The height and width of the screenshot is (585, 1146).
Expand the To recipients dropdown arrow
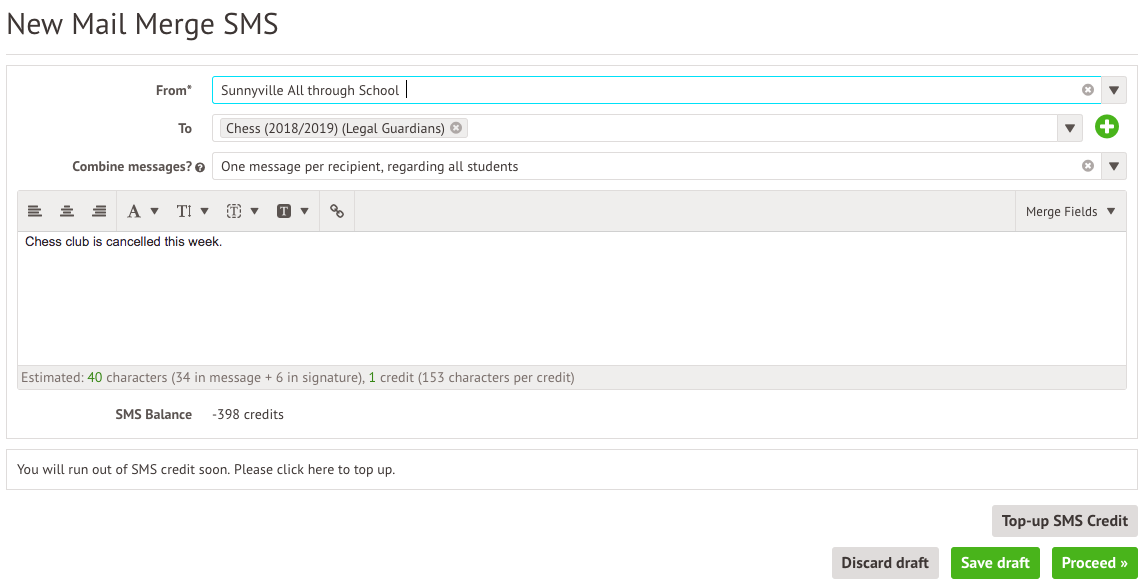point(1069,128)
